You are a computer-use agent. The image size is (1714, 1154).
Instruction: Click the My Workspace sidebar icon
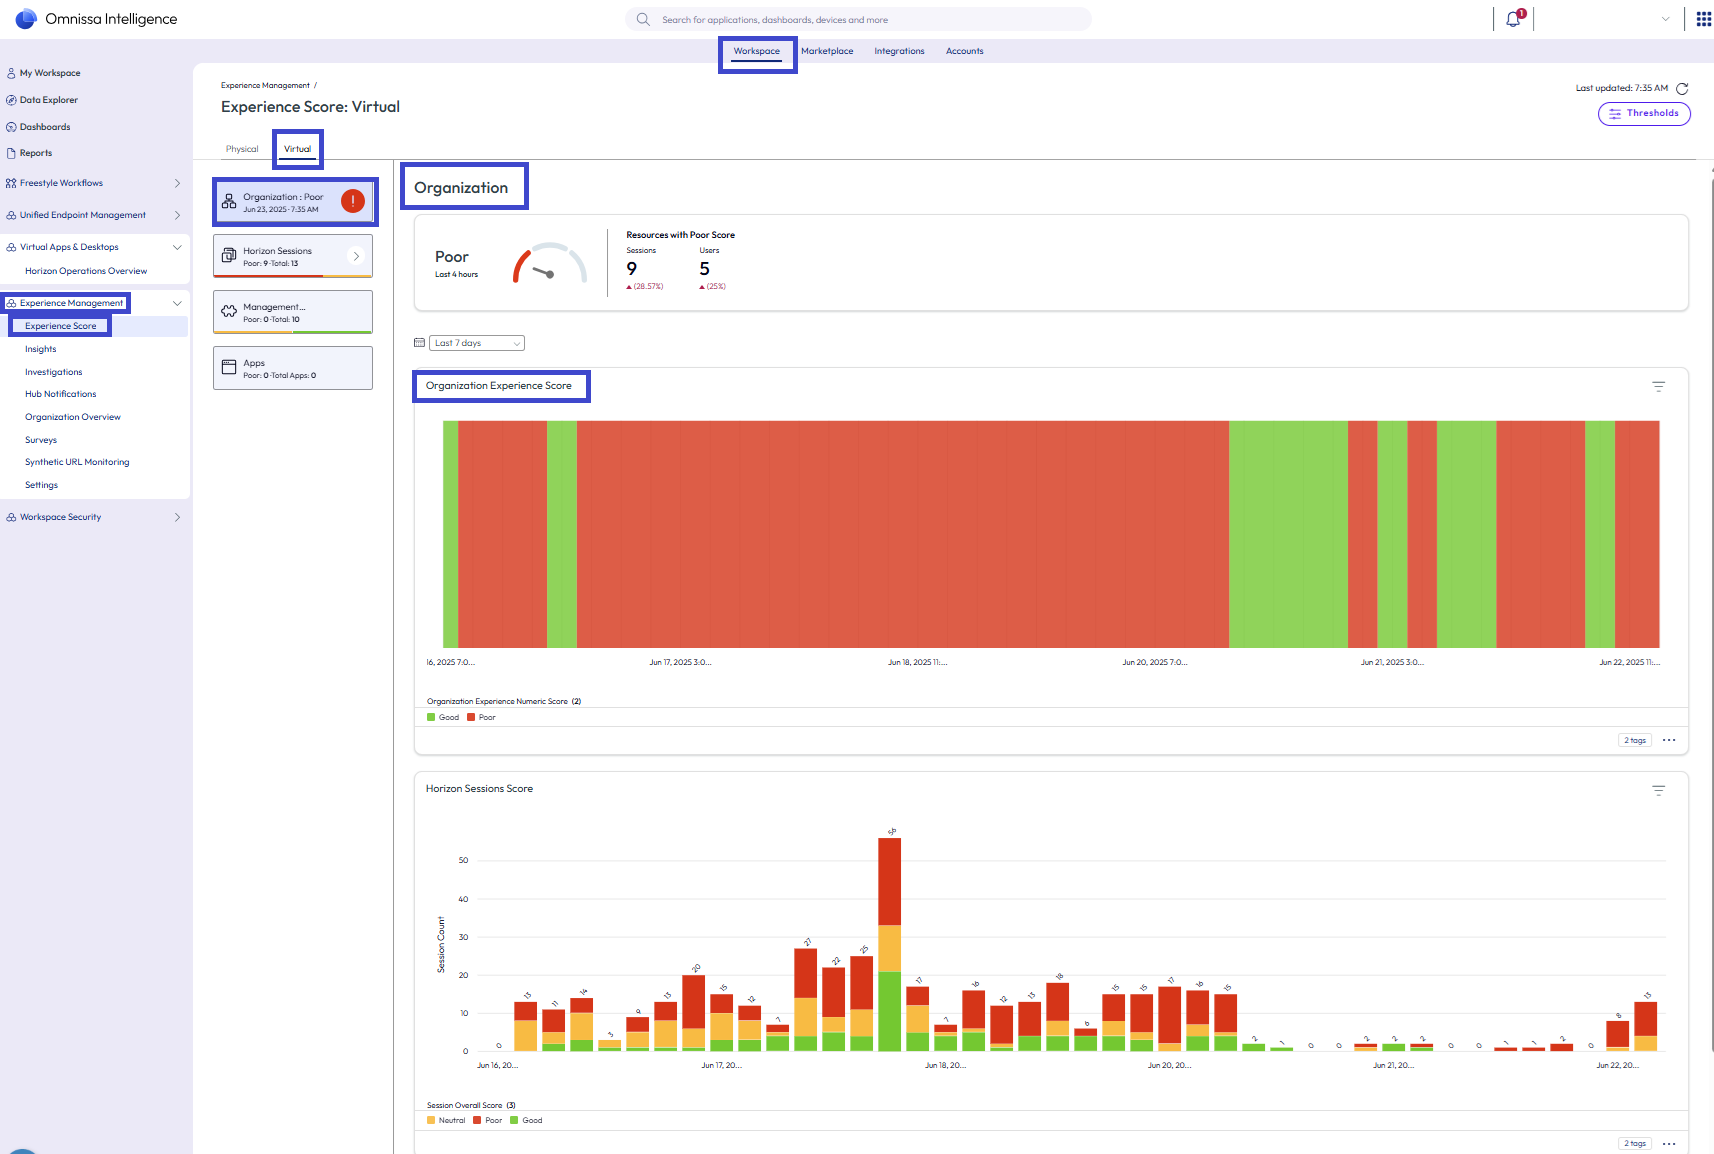[x=11, y=73]
